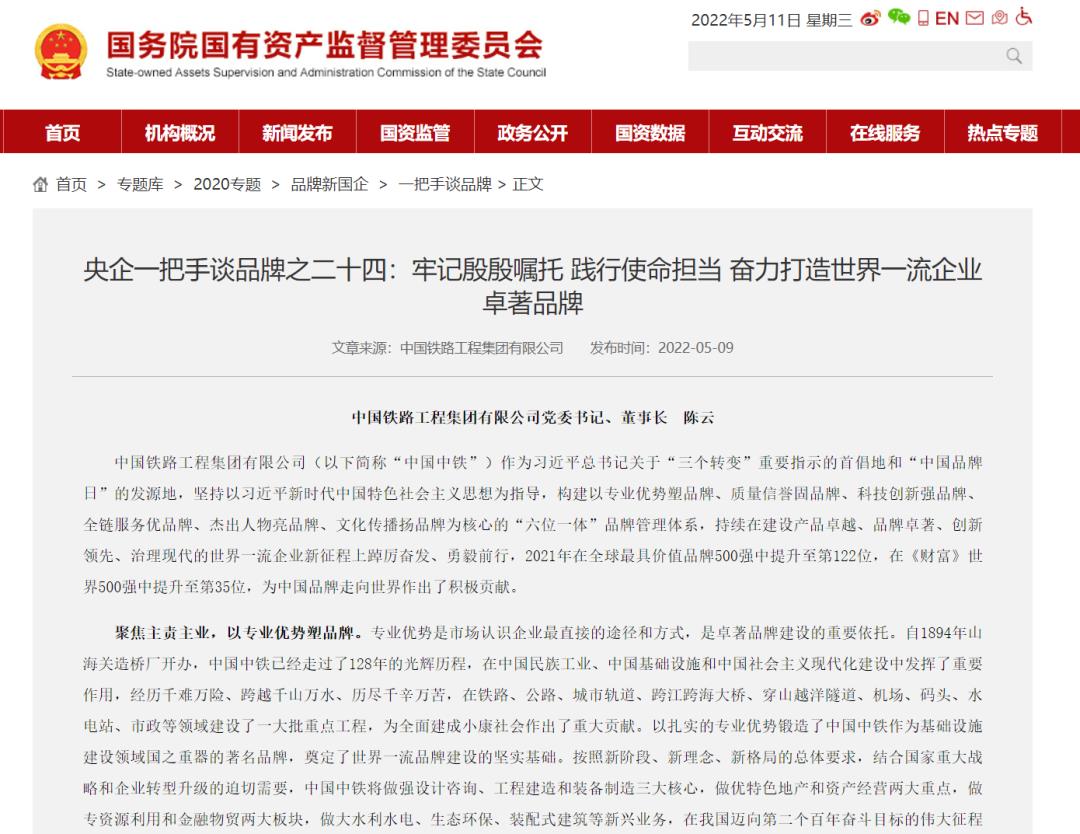Go to 首页 in the breadcrumb
The image size is (1080, 834).
pos(71,184)
